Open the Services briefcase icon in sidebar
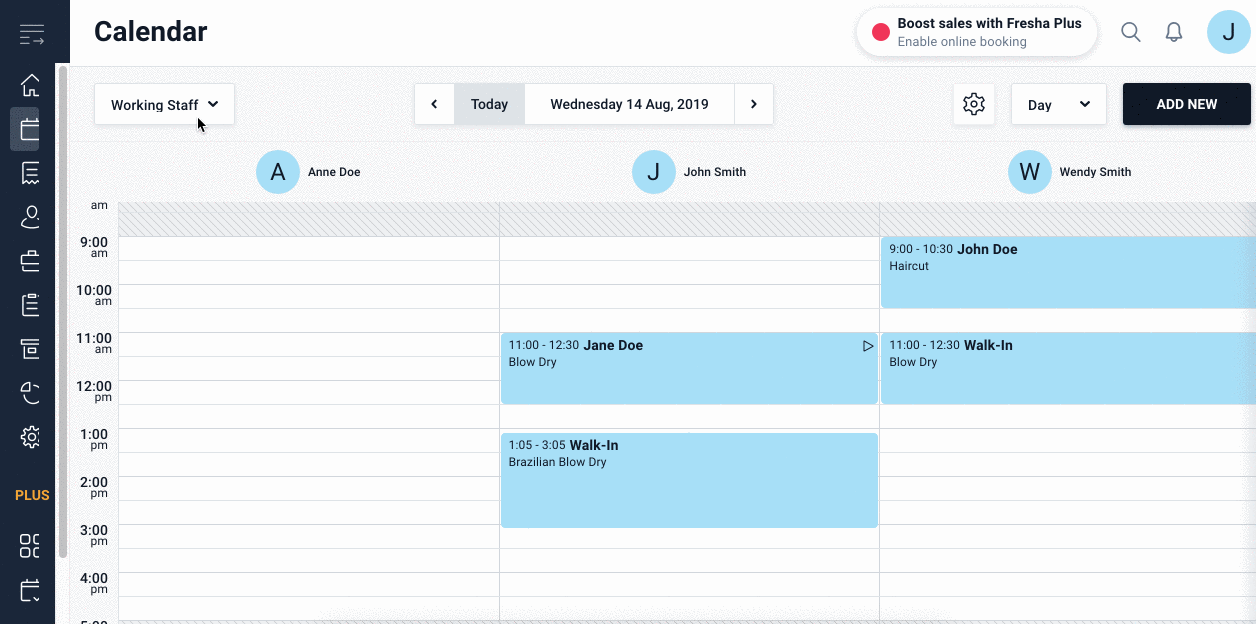The image size is (1256, 624). click(30, 261)
